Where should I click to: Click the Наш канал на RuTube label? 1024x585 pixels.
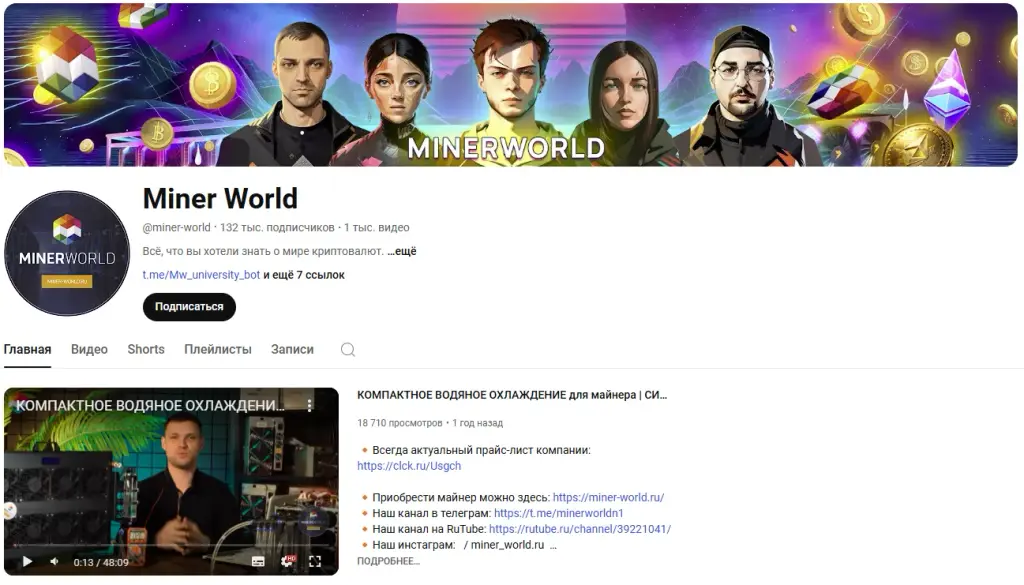click(429, 529)
